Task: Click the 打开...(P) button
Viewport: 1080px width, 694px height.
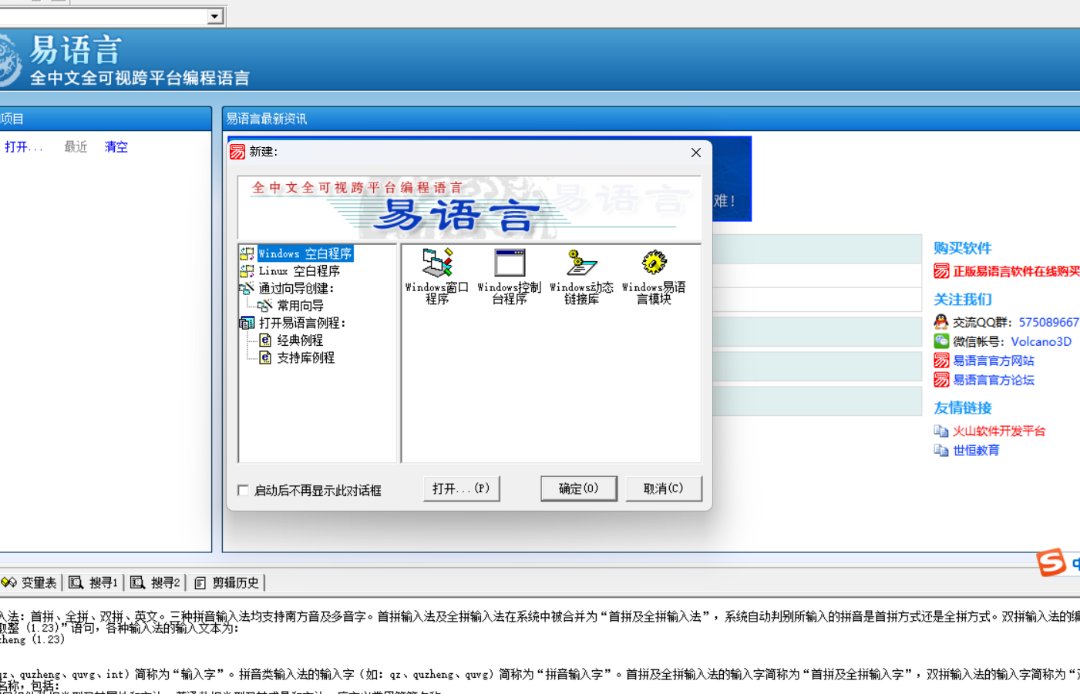Action: pos(461,489)
